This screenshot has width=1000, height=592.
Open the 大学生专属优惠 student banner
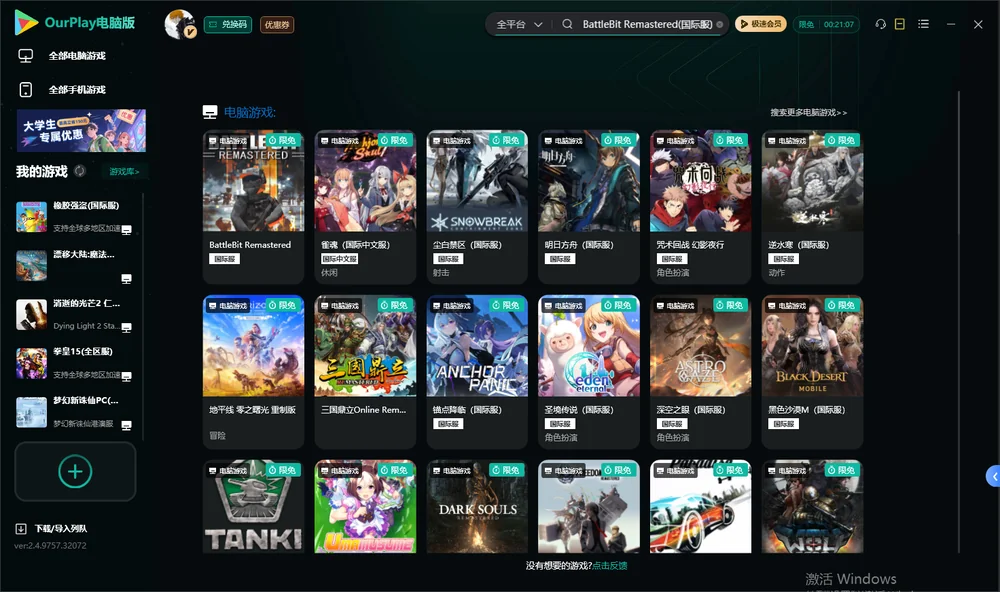click(x=81, y=131)
